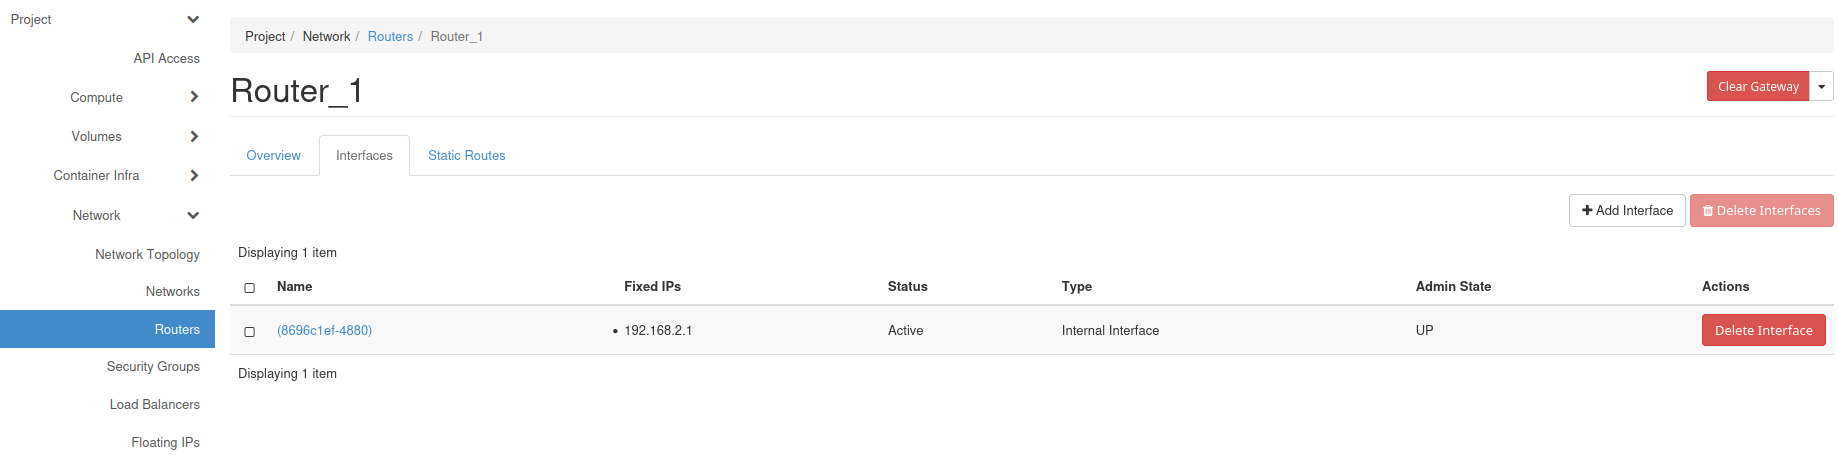Collapse the Project section chevron
This screenshot has height=455, width=1838.
click(193, 20)
